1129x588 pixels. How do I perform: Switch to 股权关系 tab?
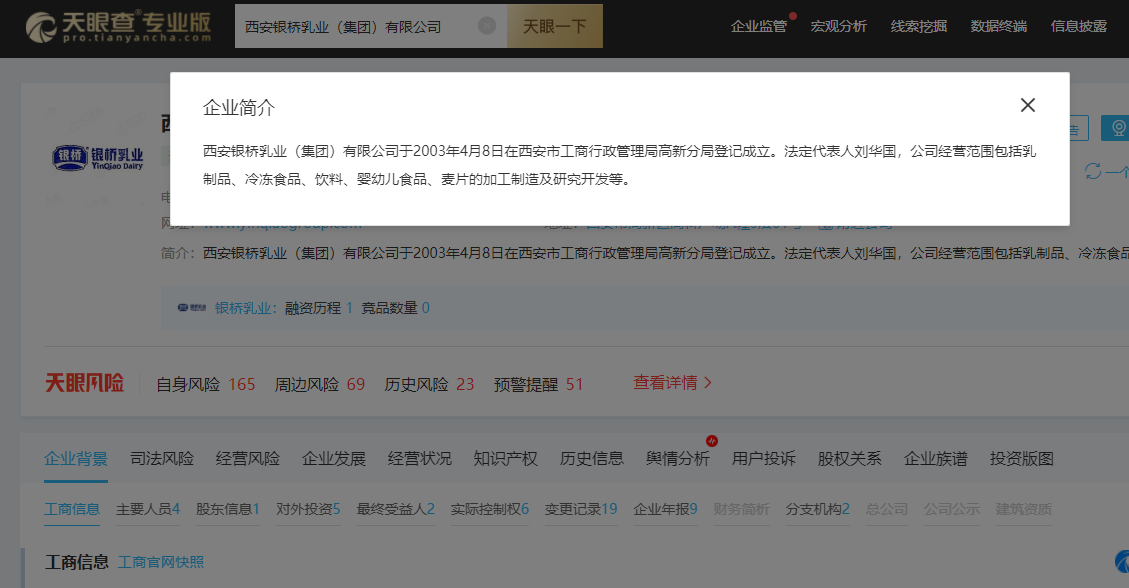click(x=850, y=458)
